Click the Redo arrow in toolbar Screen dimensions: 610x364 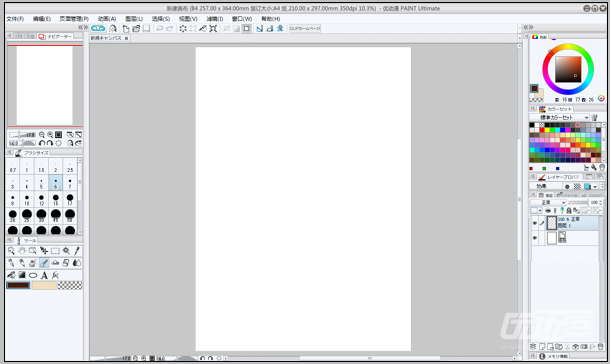pos(170,28)
